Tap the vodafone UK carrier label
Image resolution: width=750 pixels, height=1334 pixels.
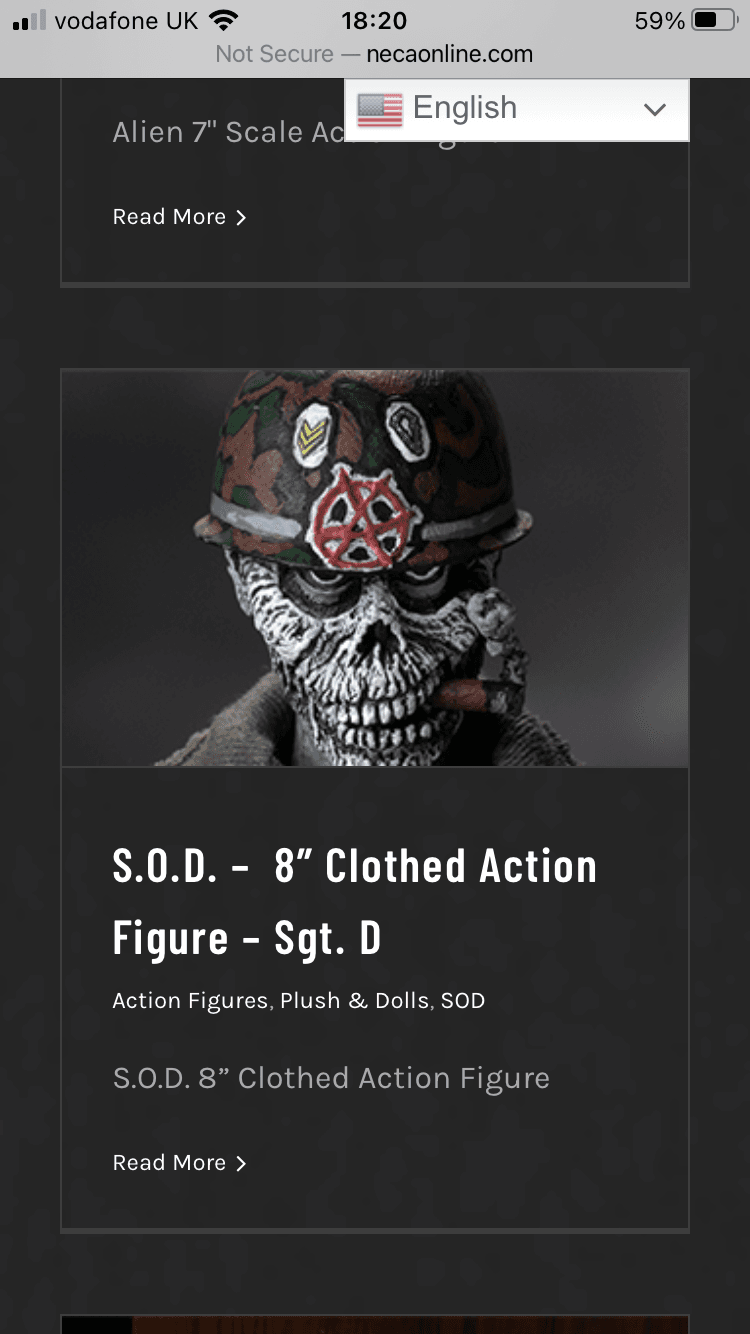126,20
